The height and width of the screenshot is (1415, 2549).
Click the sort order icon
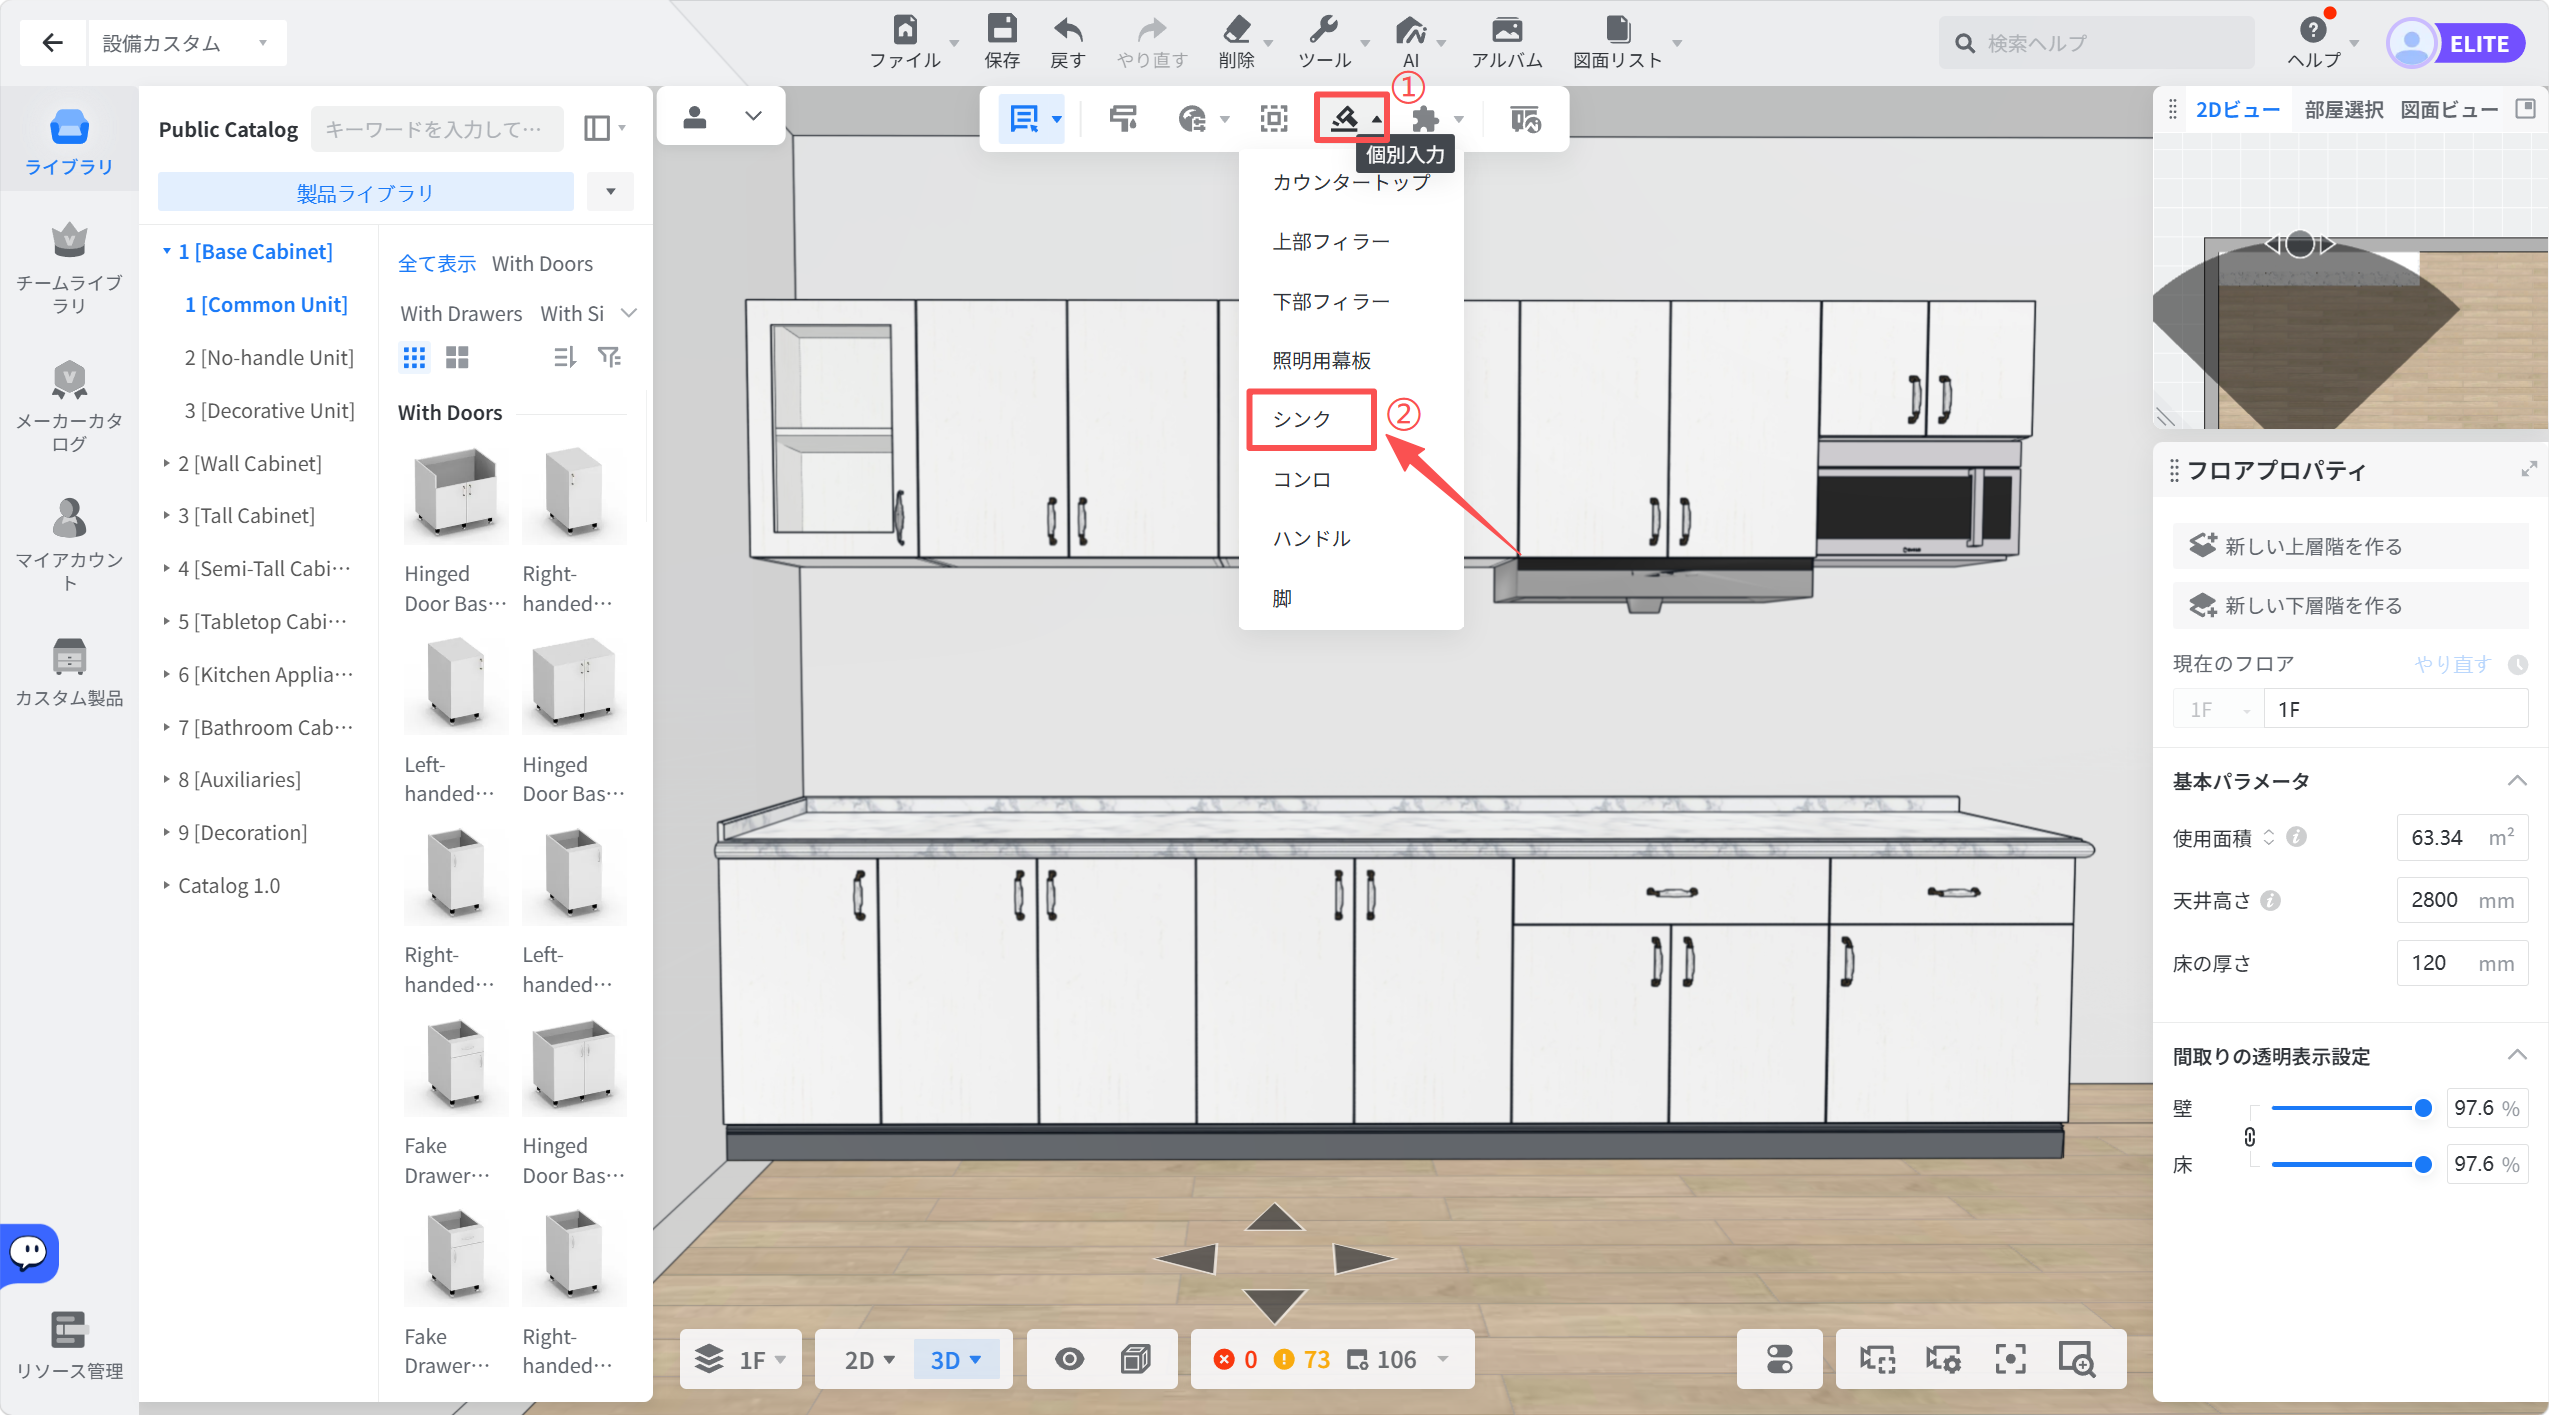(x=565, y=357)
